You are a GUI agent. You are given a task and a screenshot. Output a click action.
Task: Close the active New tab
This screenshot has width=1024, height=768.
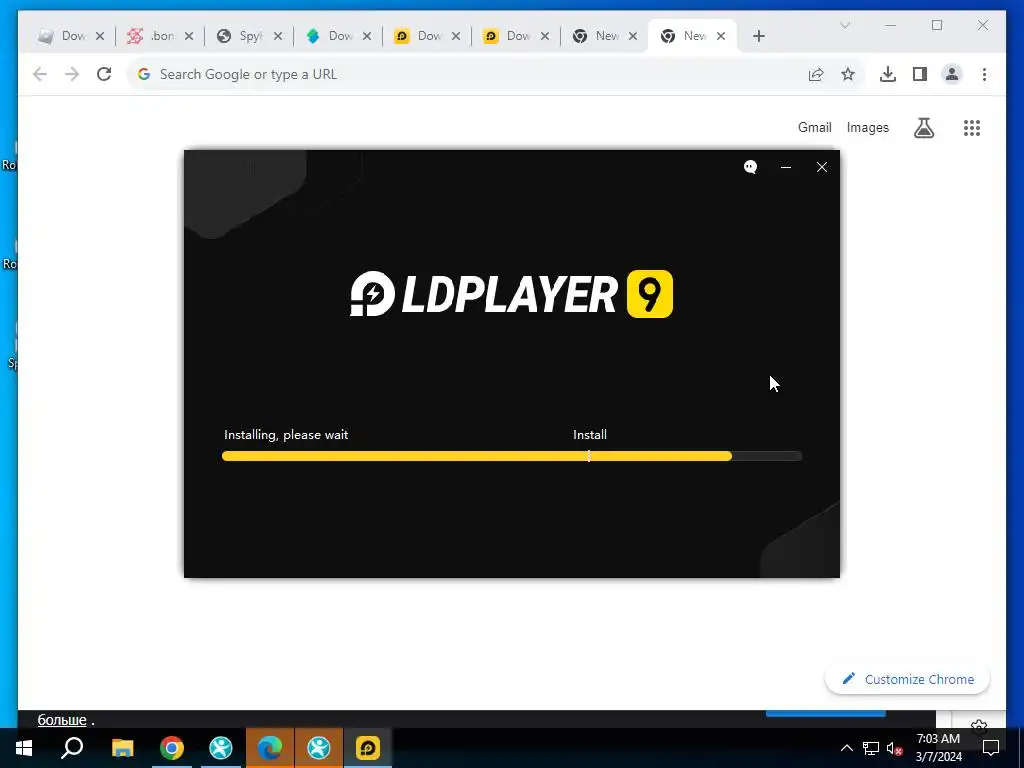pyautogui.click(x=721, y=36)
